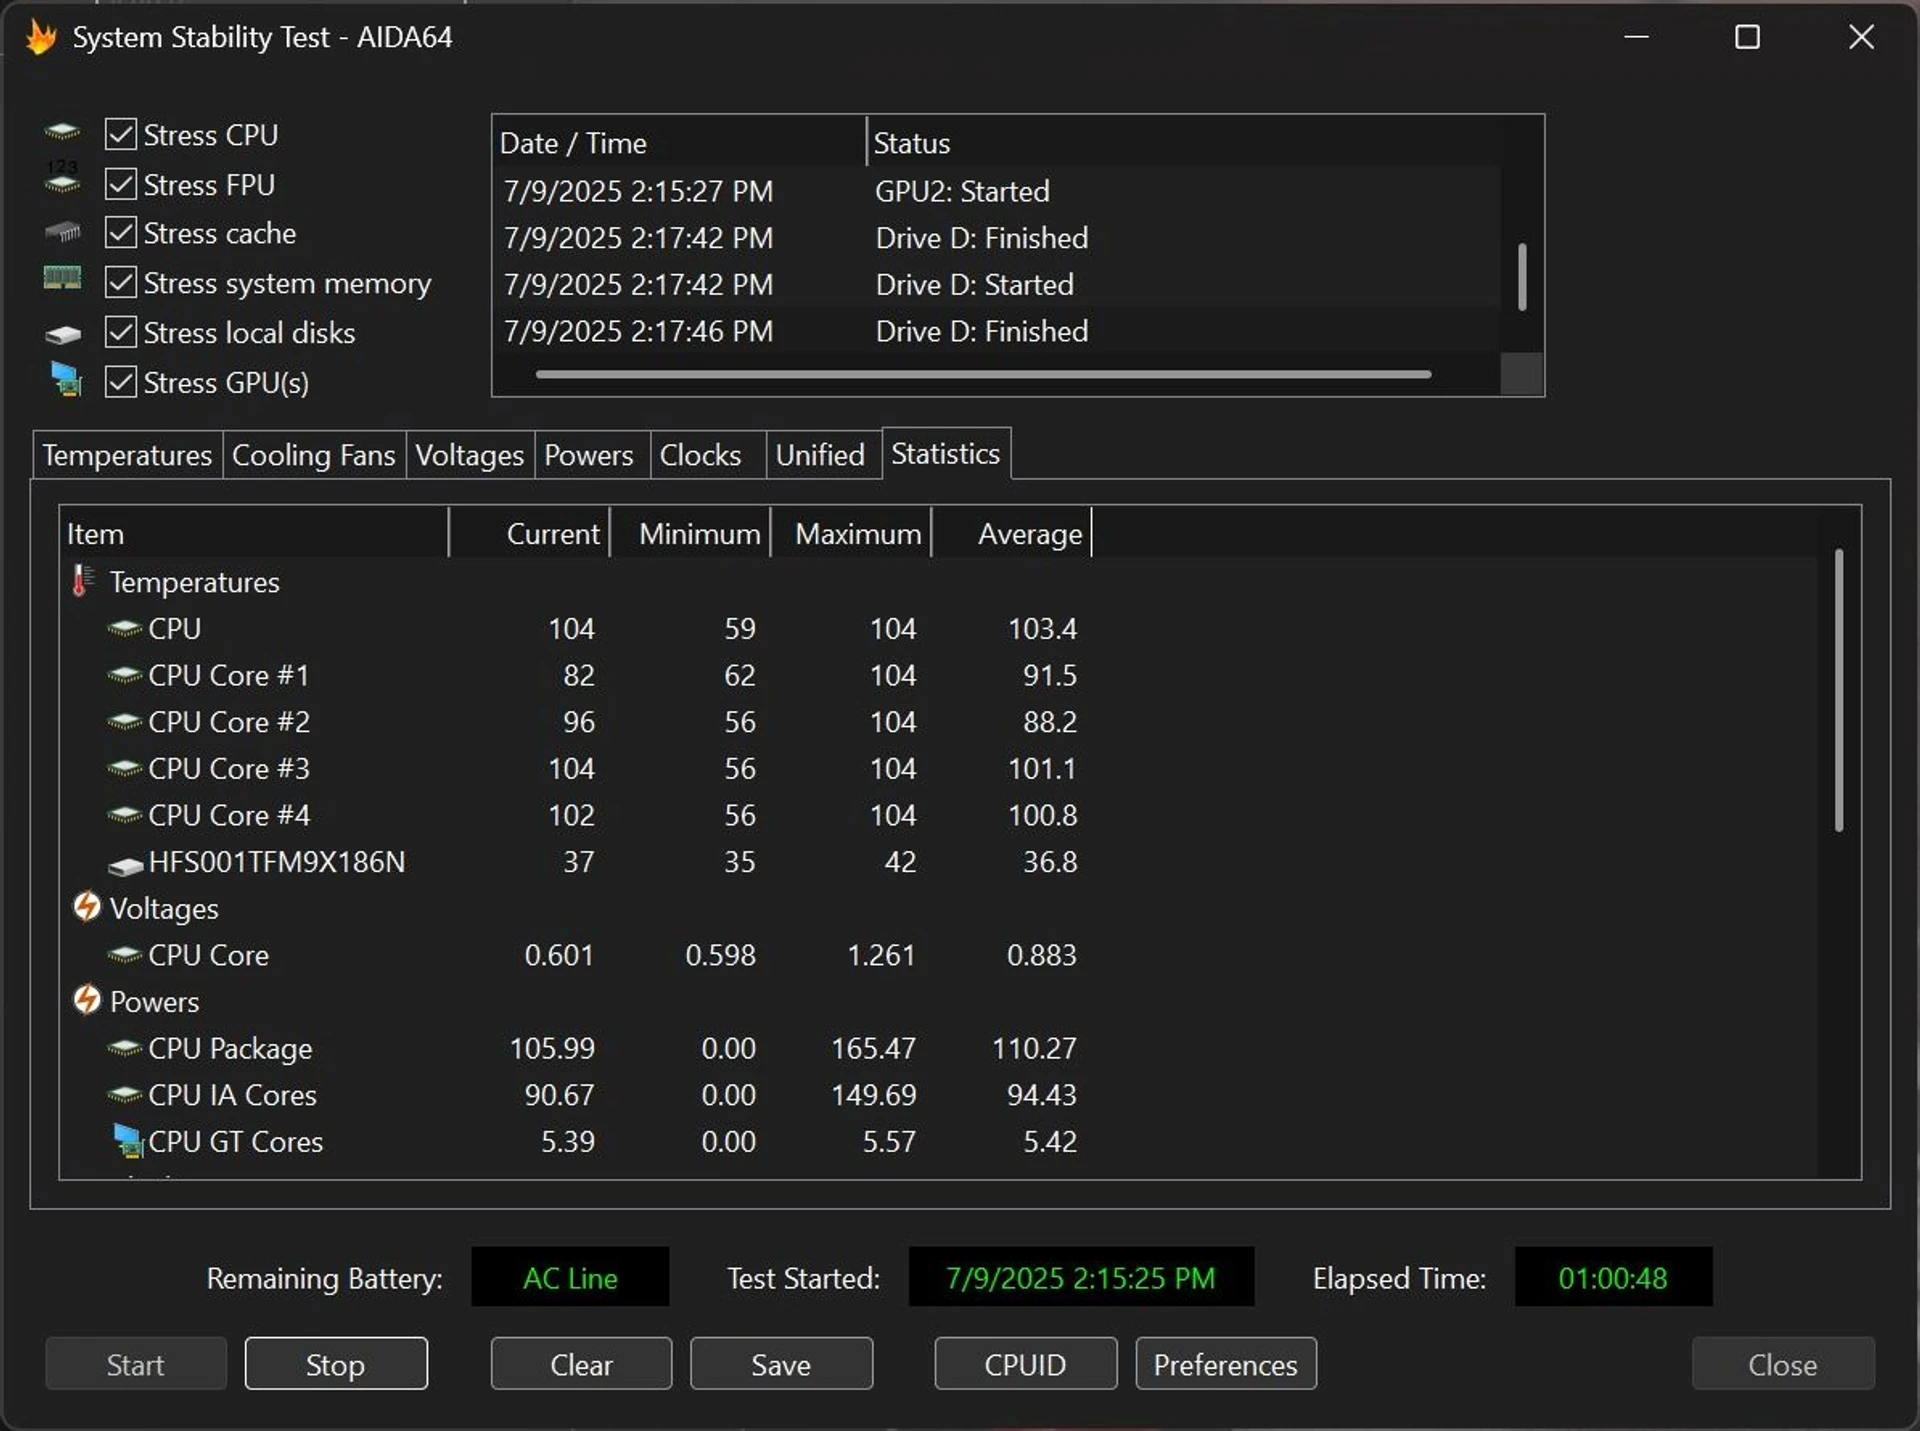This screenshot has width=1920, height=1431.
Task: Select the 2:17:46 PM Drive D: Finished entry
Action: (998, 331)
